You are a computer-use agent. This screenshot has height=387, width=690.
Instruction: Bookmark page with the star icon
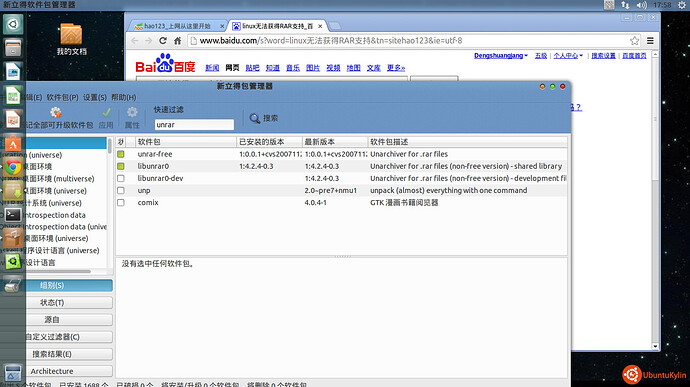click(634, 41)
